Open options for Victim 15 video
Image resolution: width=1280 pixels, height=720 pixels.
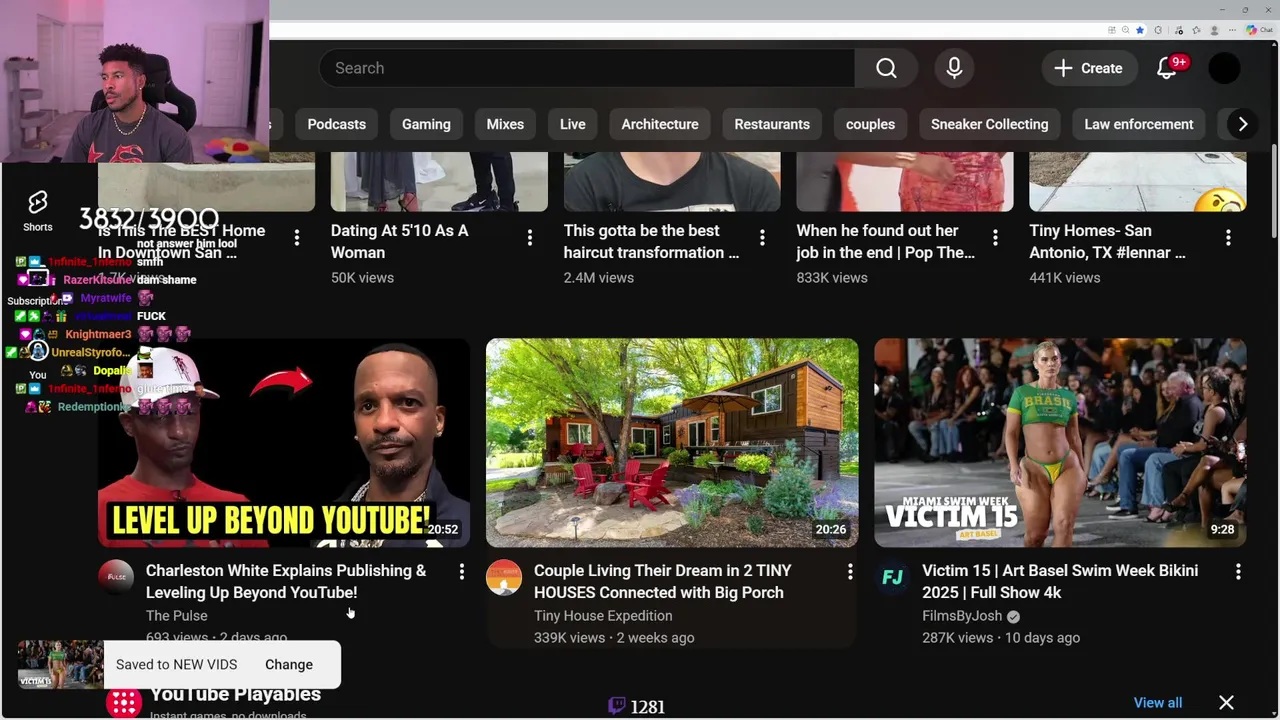[x=1237, y=571]
